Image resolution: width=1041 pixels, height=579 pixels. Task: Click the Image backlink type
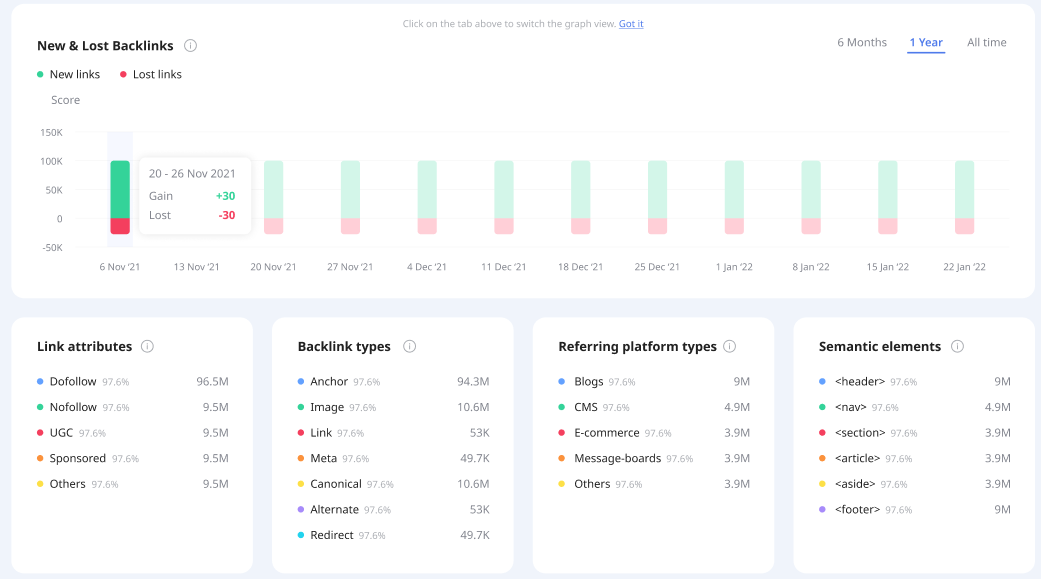[x=394, y=407]
